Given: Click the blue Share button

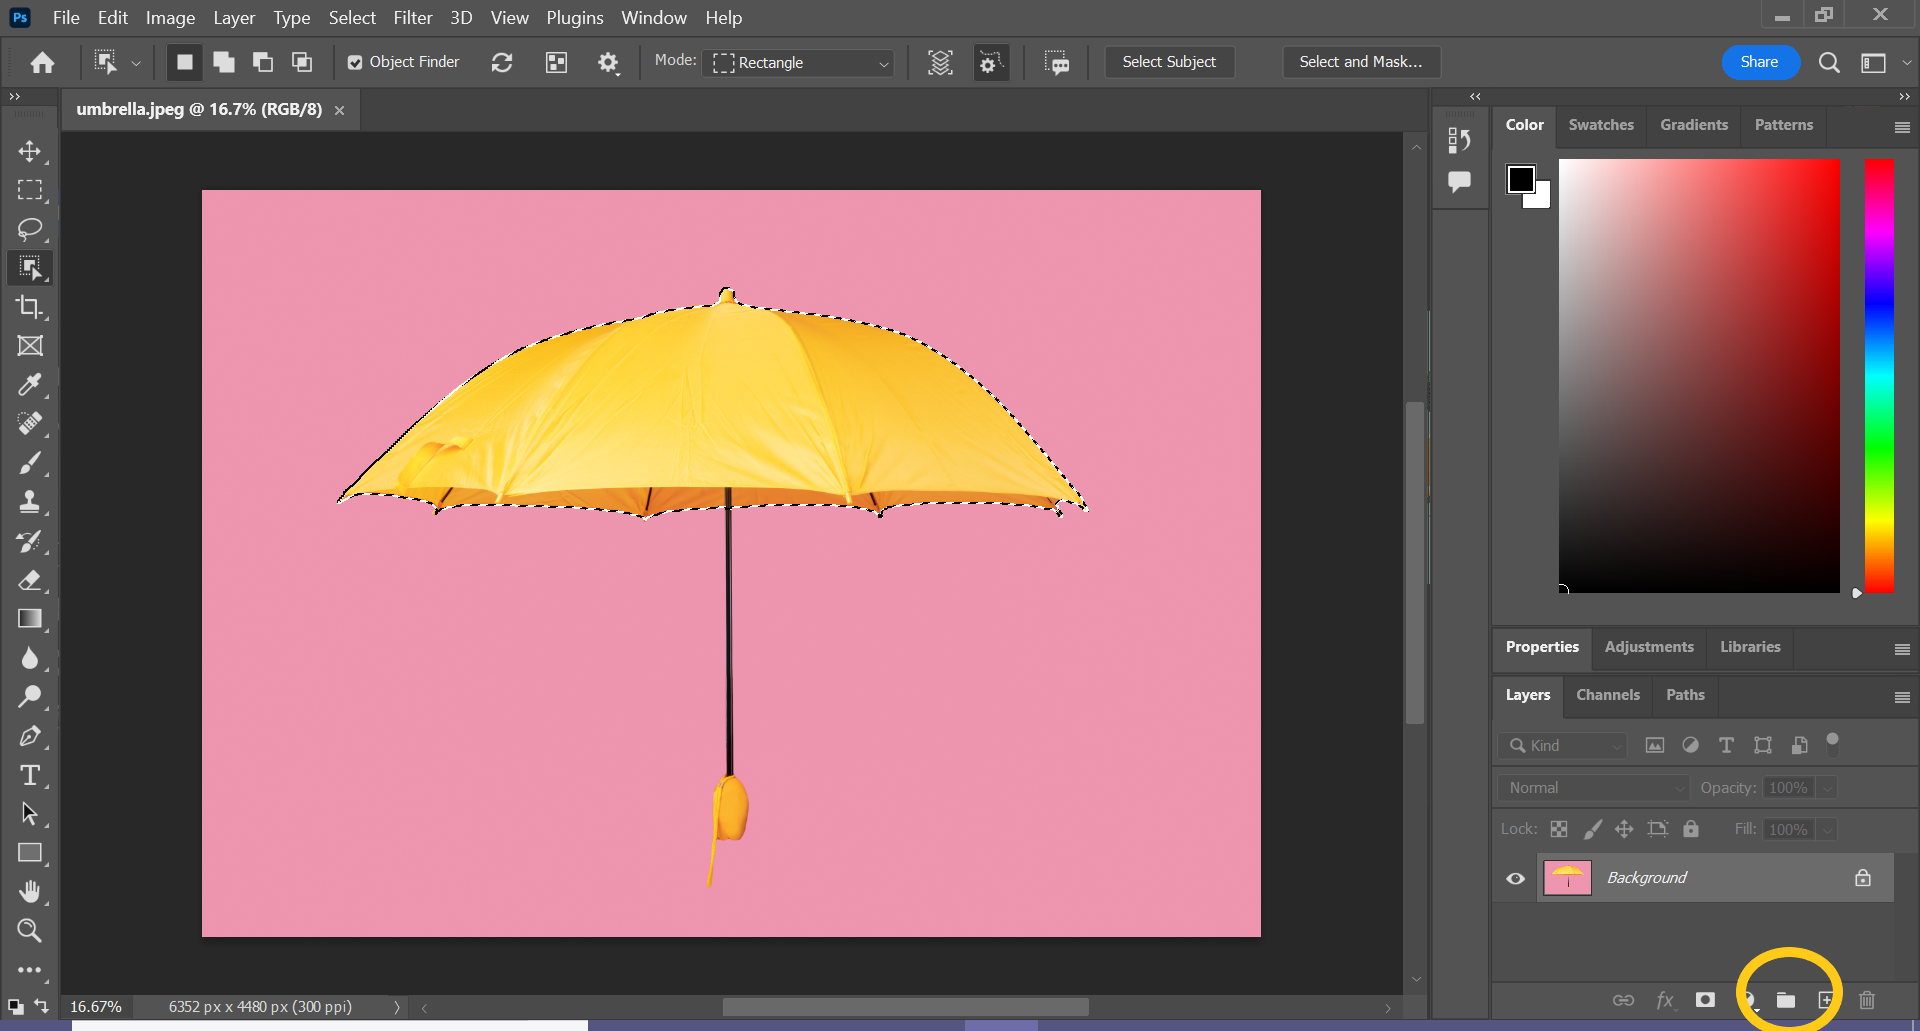Looking at the screenshot, I should click(x=1759, y=62).
